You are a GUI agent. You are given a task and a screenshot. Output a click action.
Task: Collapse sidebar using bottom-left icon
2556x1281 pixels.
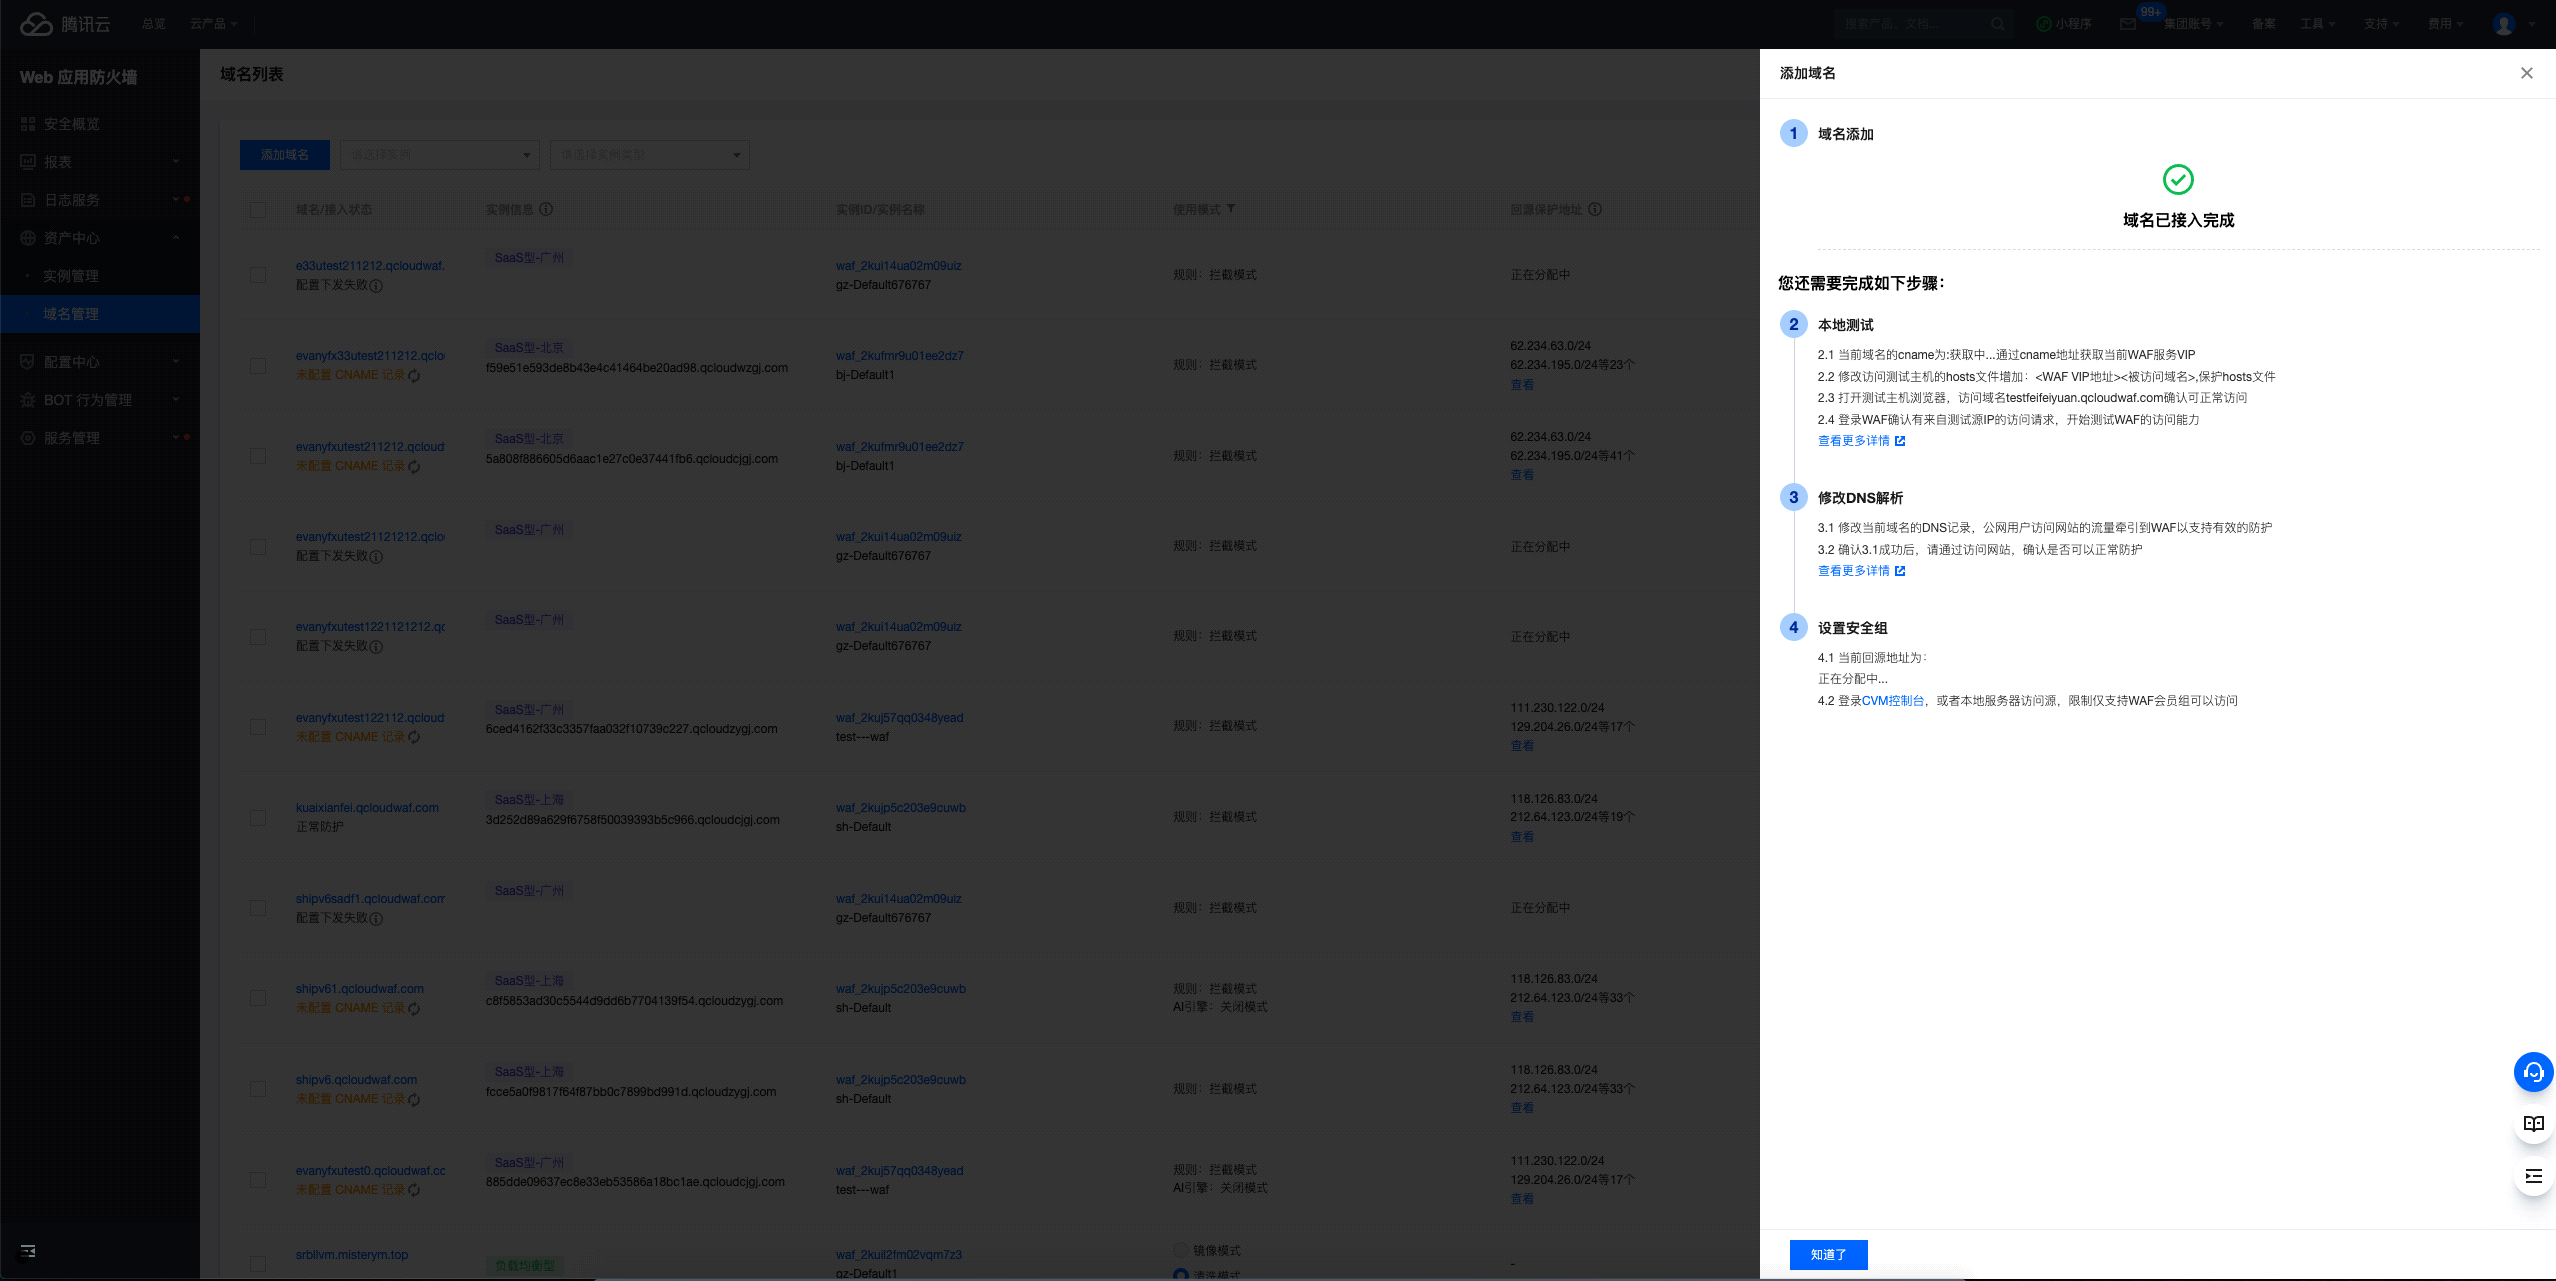pos(28,1251)
